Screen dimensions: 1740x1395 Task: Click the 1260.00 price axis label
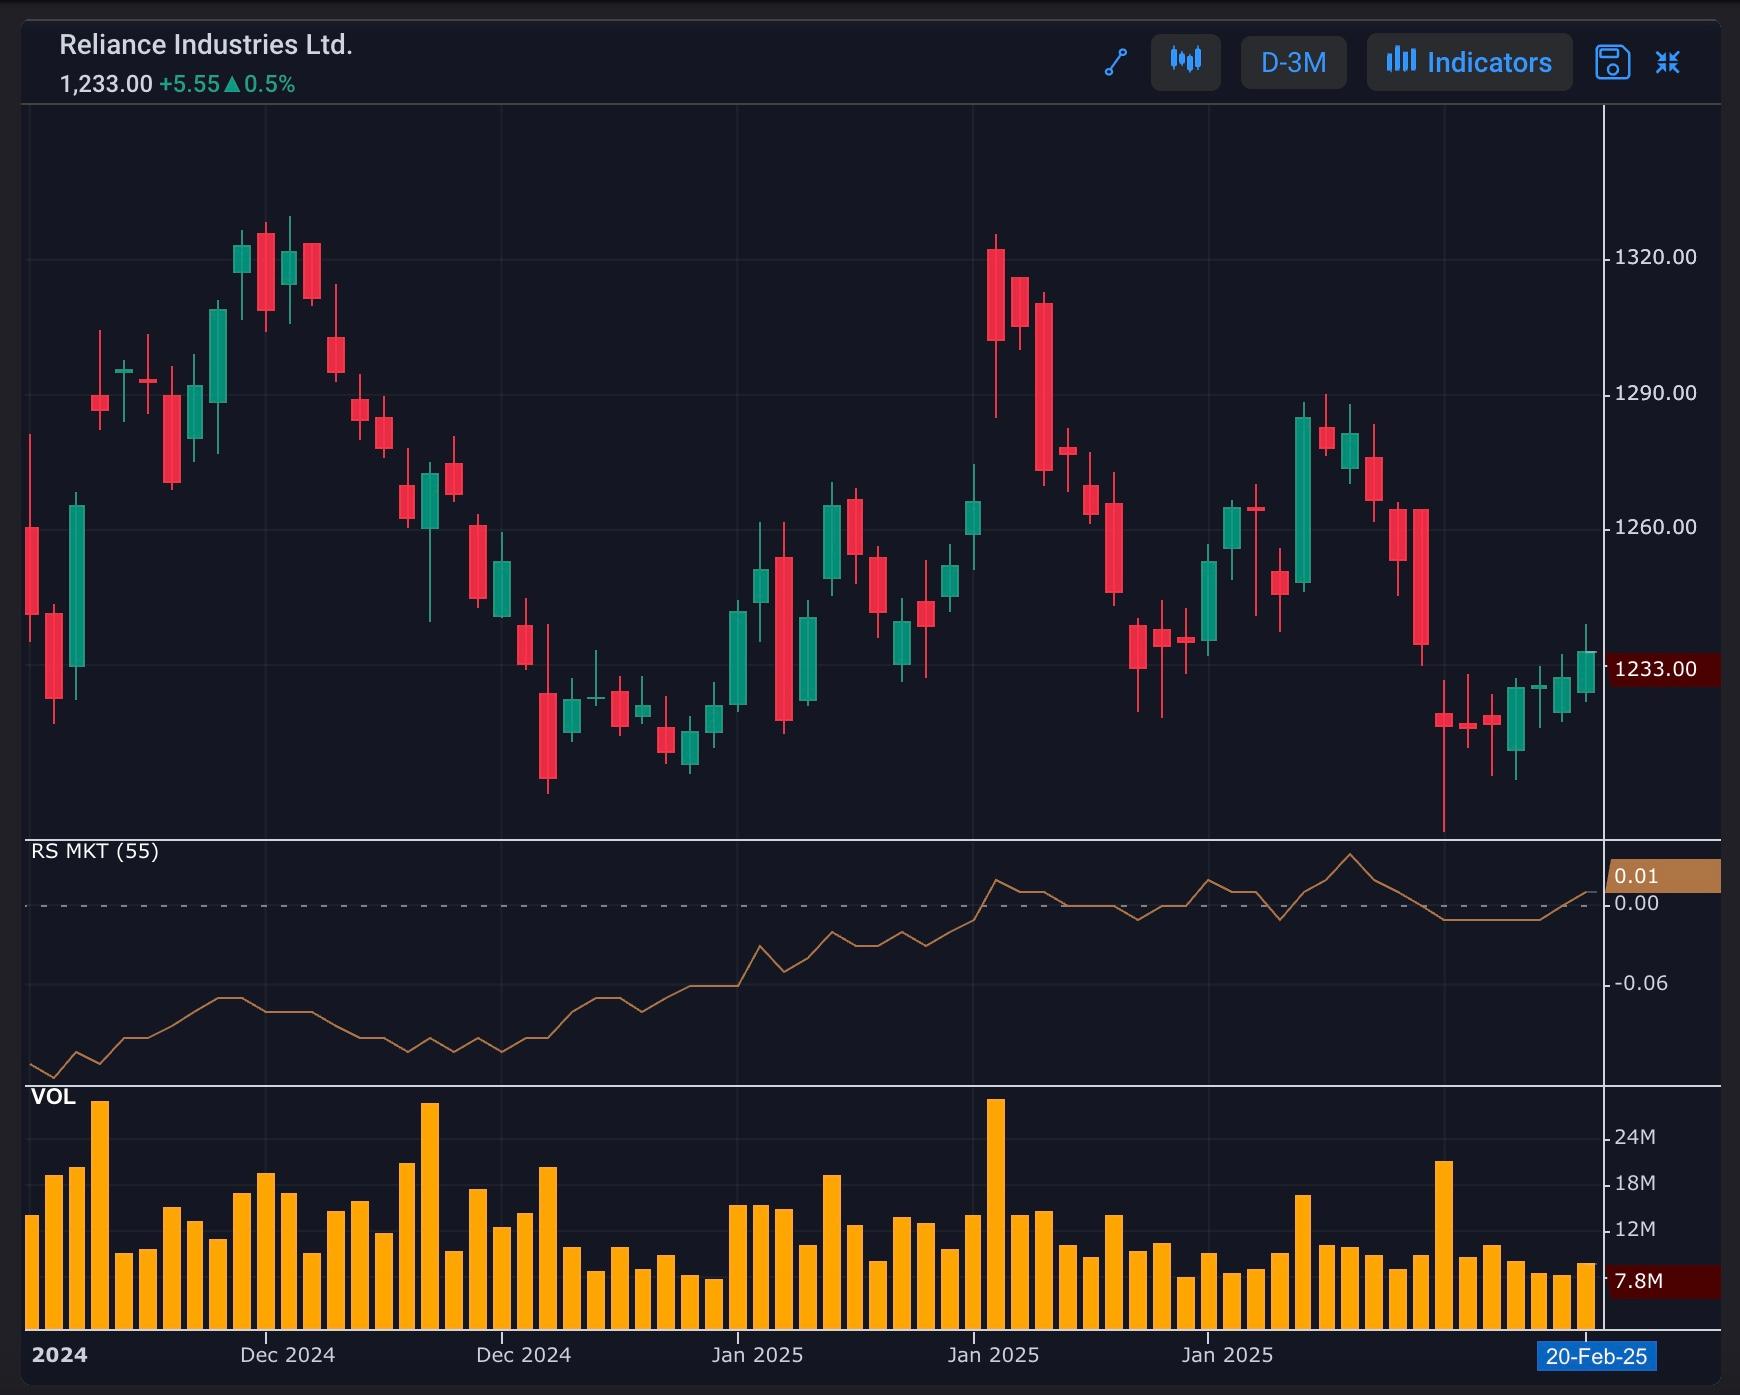(x=1655, y=528)
